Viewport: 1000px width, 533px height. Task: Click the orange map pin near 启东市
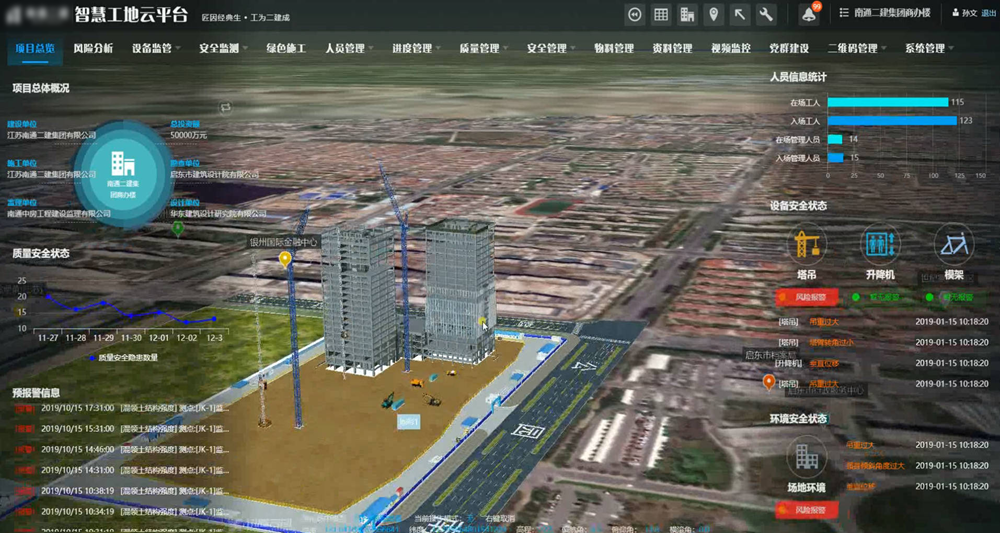click(x=769, y=382)
